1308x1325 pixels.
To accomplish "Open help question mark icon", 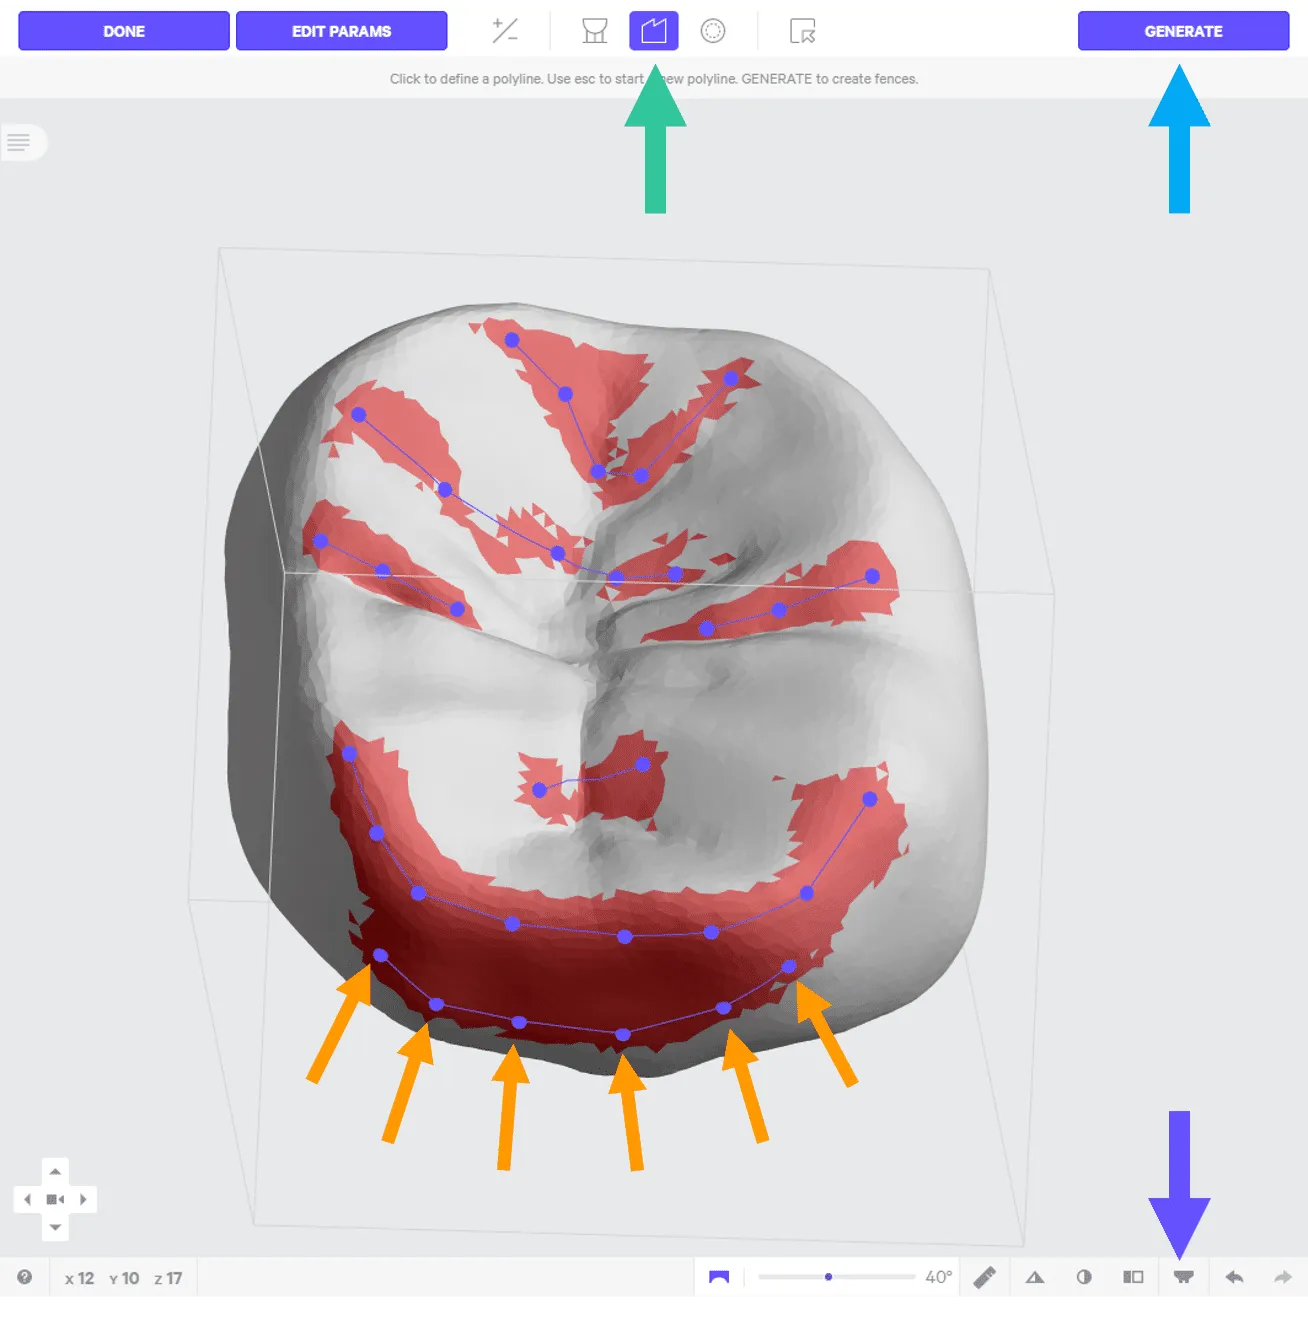I will pos(25,1277).
